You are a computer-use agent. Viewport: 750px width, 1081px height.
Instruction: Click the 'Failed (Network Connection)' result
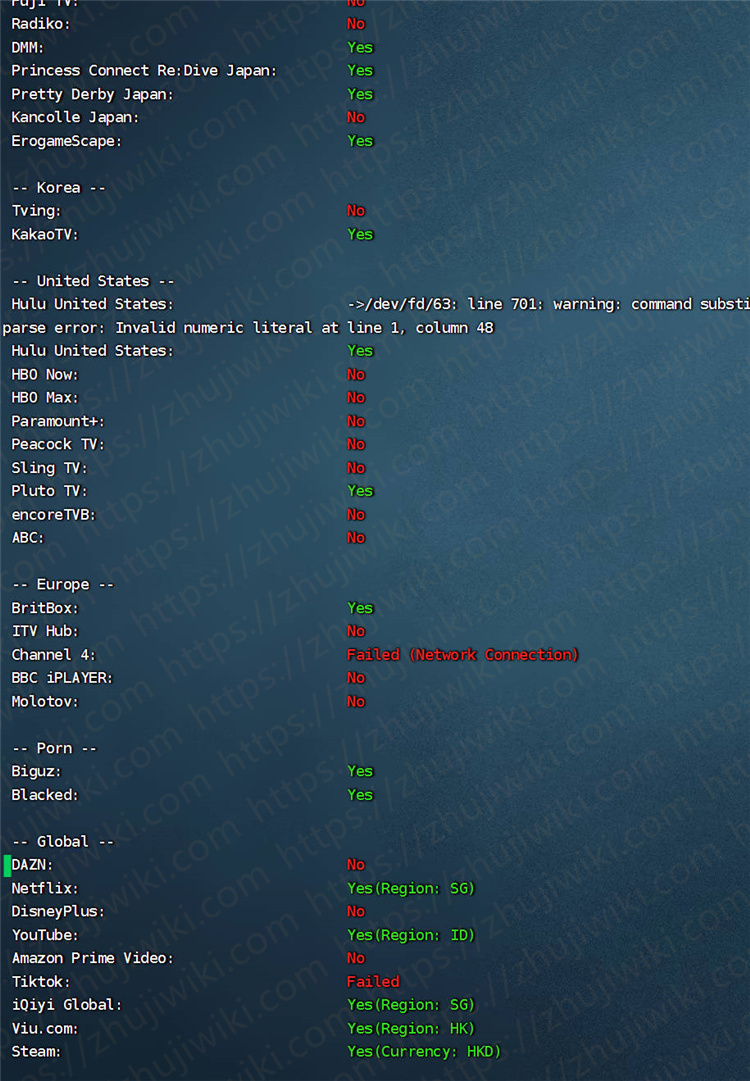[463, 655]
